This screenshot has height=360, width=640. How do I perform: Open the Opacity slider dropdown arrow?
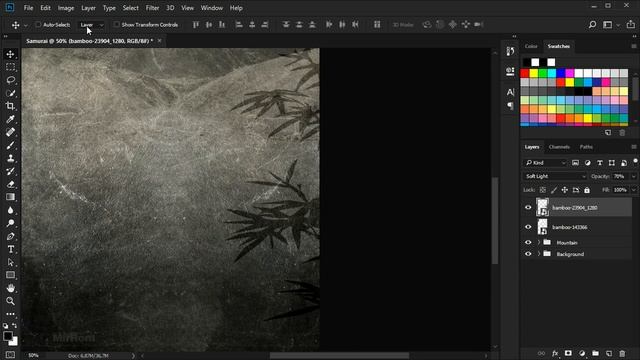point(633,177)
